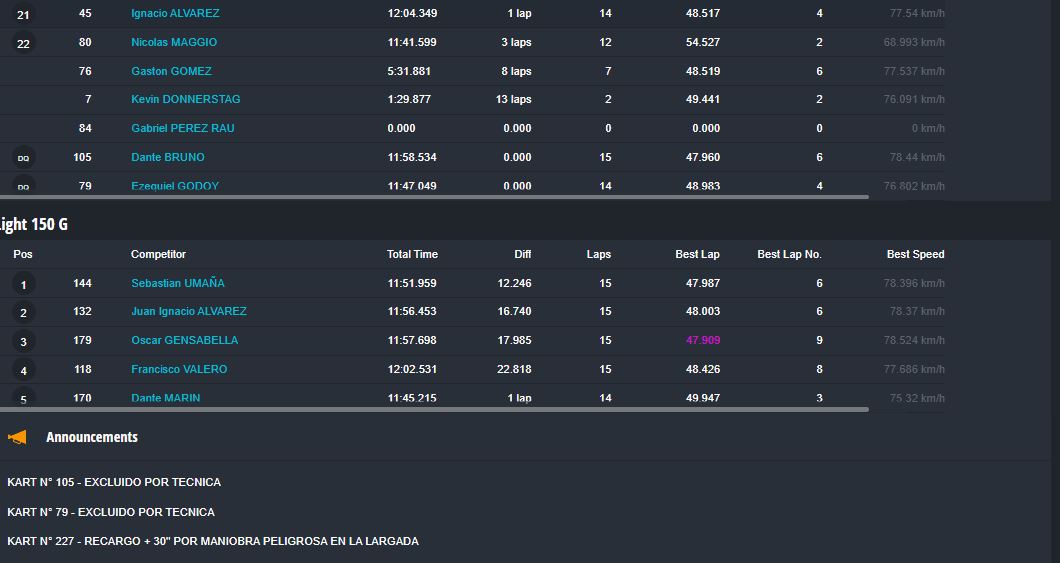Open competitor Sebastian UMAÑA's details

178,283
